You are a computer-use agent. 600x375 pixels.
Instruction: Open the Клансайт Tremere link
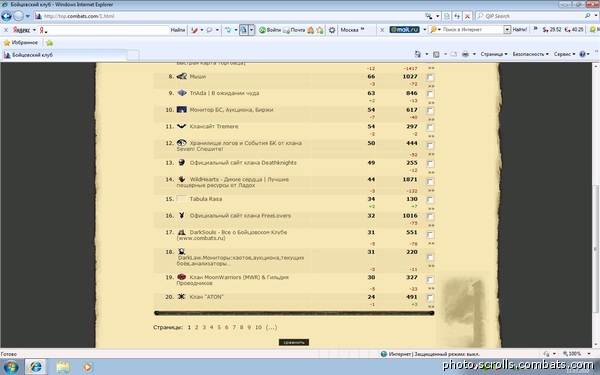(x=214, y=126)
